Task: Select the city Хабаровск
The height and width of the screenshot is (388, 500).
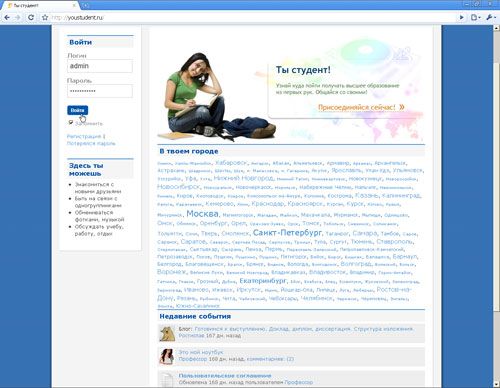Action: pyautogui.click(x=231, y=163)
